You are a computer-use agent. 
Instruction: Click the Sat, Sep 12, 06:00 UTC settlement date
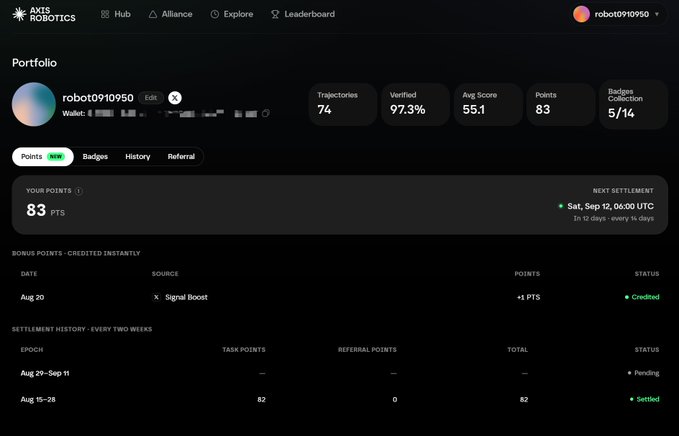[x=611, y=206]
